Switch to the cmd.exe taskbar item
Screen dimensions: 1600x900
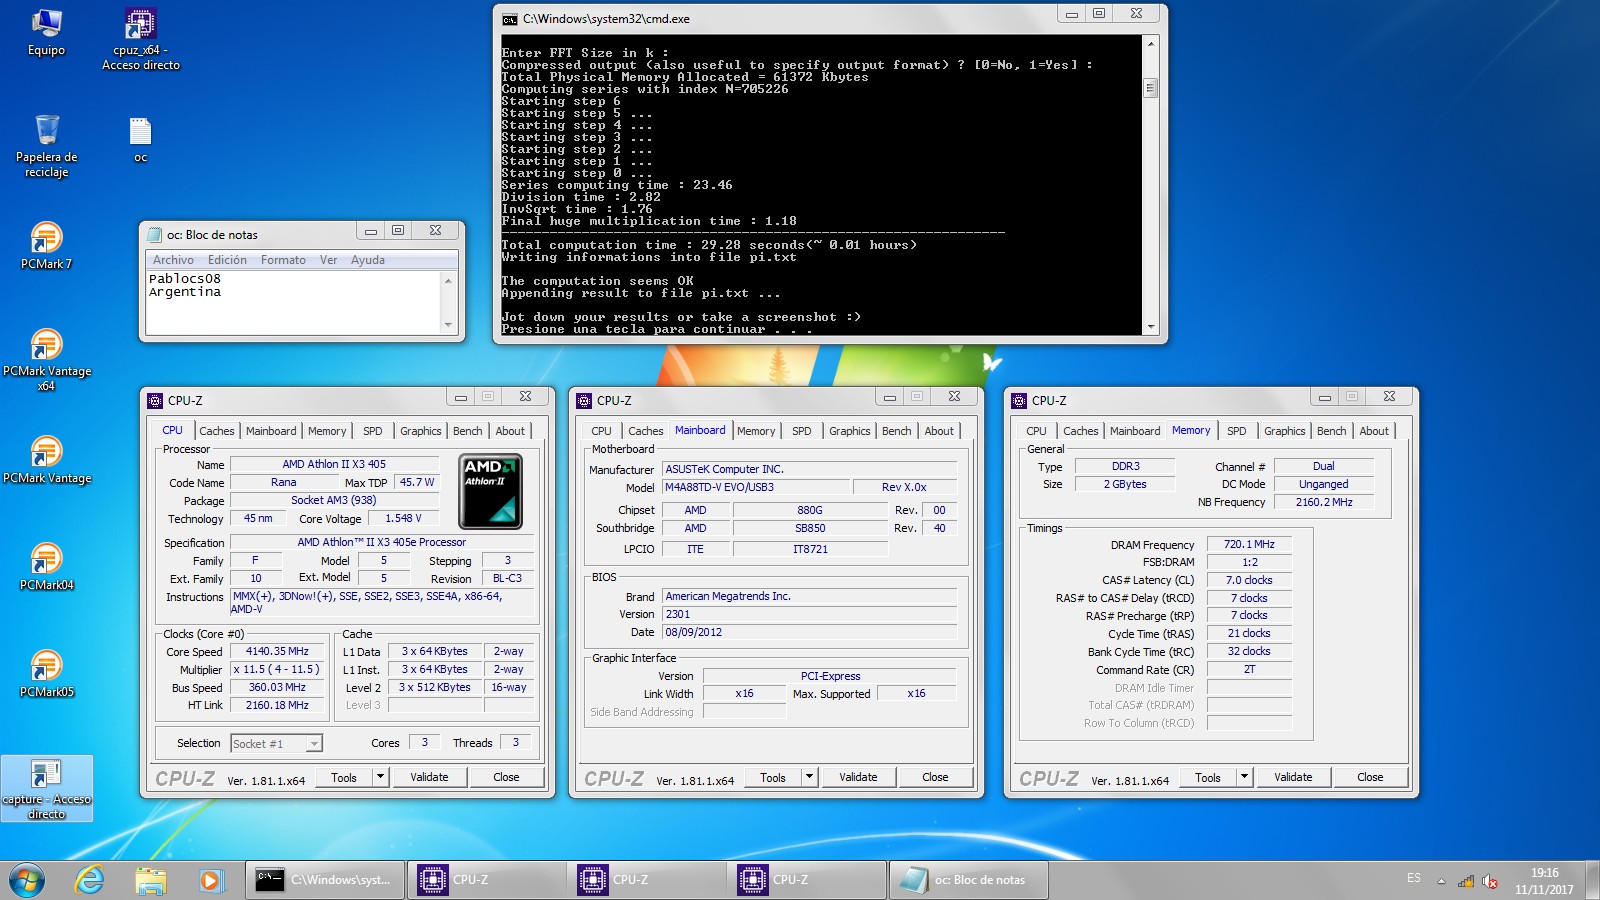(x=325, y=880)
